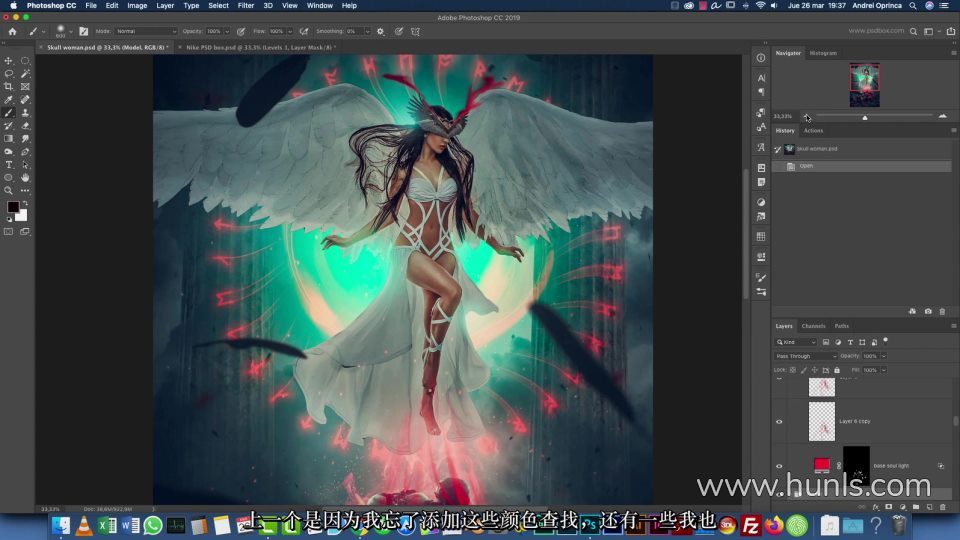Enable airbrush-style build-up effects
The width and height of the screenshot is (960, 540).
click(304, 31)
